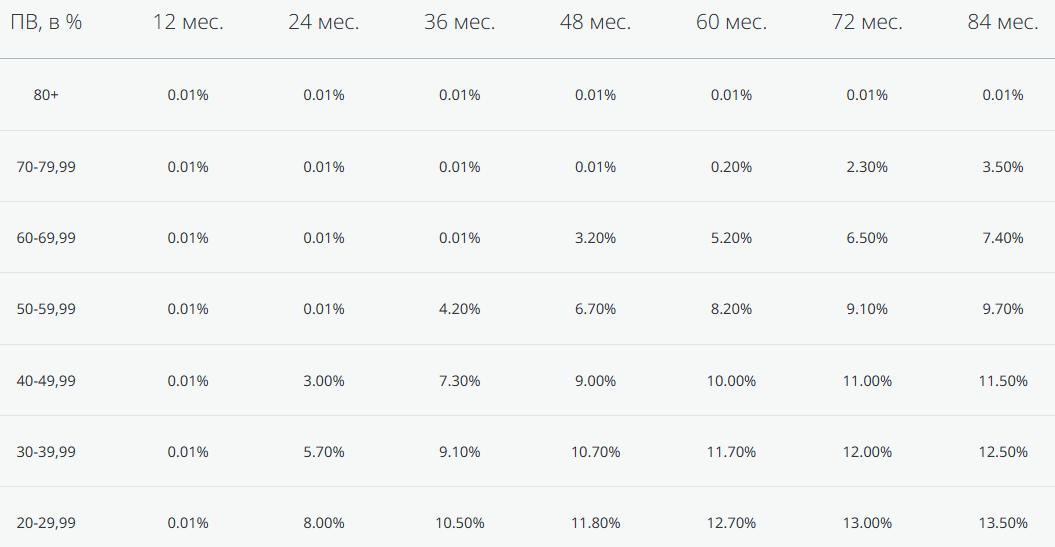The image size is (1055, 547).
Task: Select the 3.20% cell under 48 мес.
Action: point(595,238)
